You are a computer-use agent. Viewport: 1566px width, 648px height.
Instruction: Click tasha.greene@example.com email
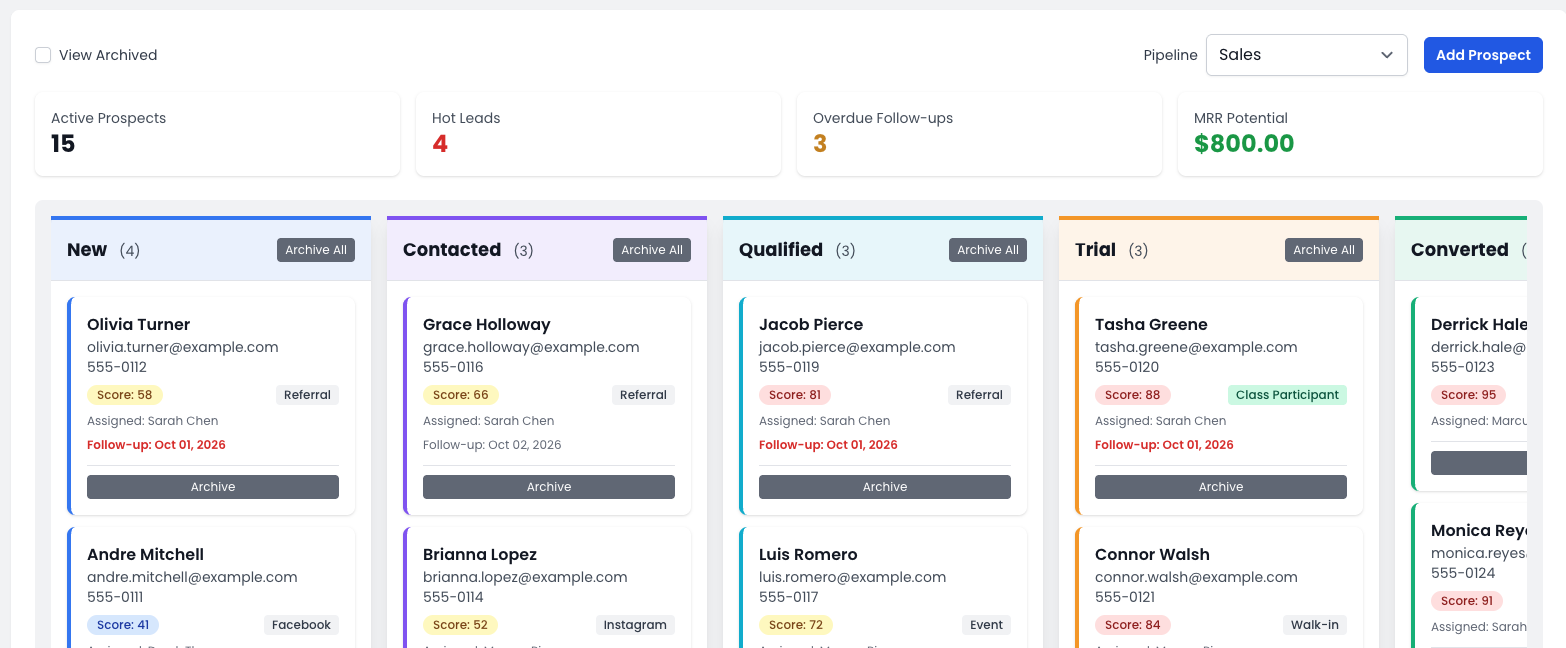pos(1196,347)
